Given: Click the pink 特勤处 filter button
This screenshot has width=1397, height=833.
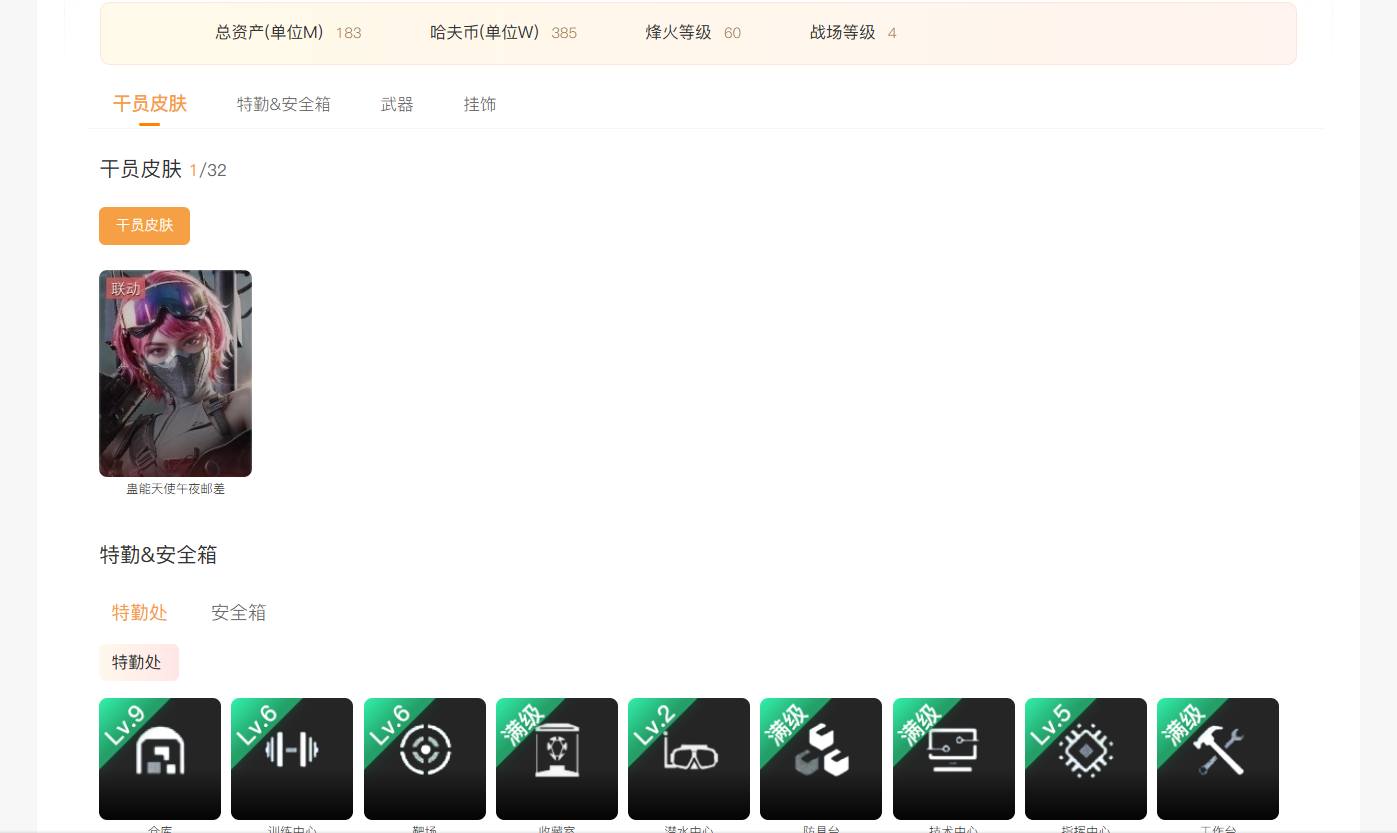Looking at the screenshot, I should click(139, 662).
